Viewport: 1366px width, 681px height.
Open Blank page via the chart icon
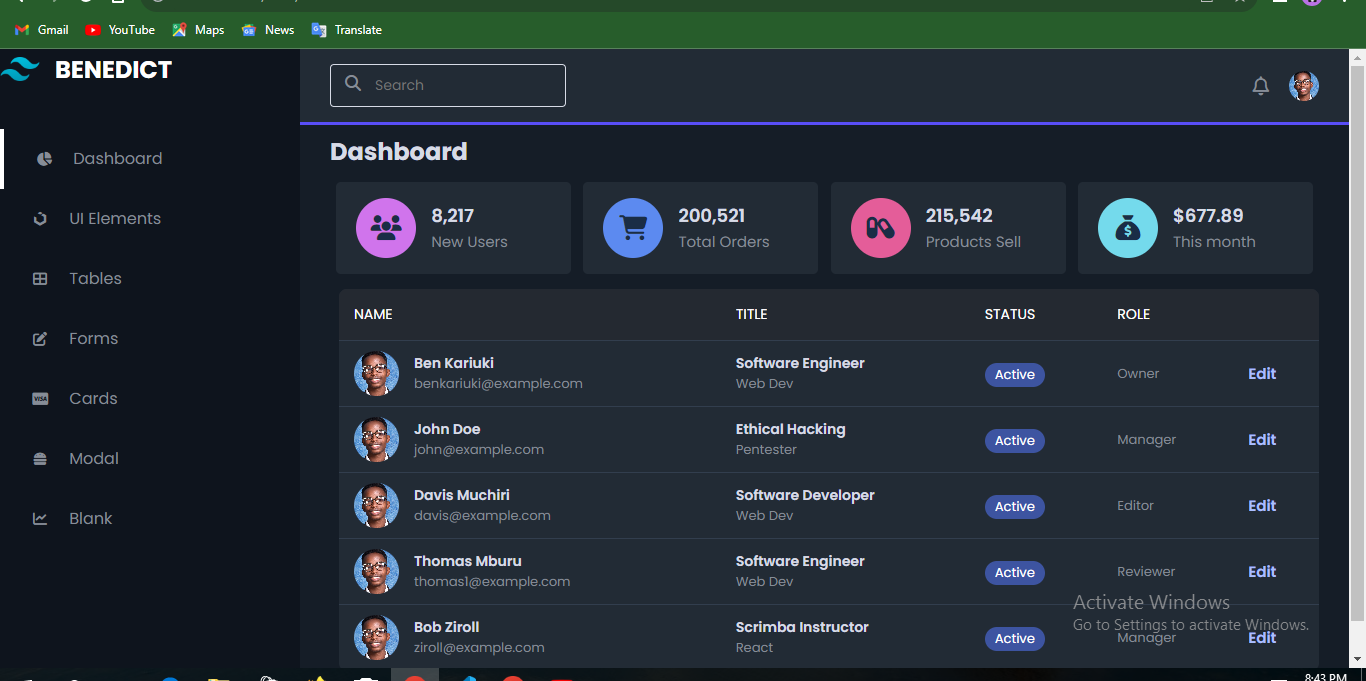[40, 518]
